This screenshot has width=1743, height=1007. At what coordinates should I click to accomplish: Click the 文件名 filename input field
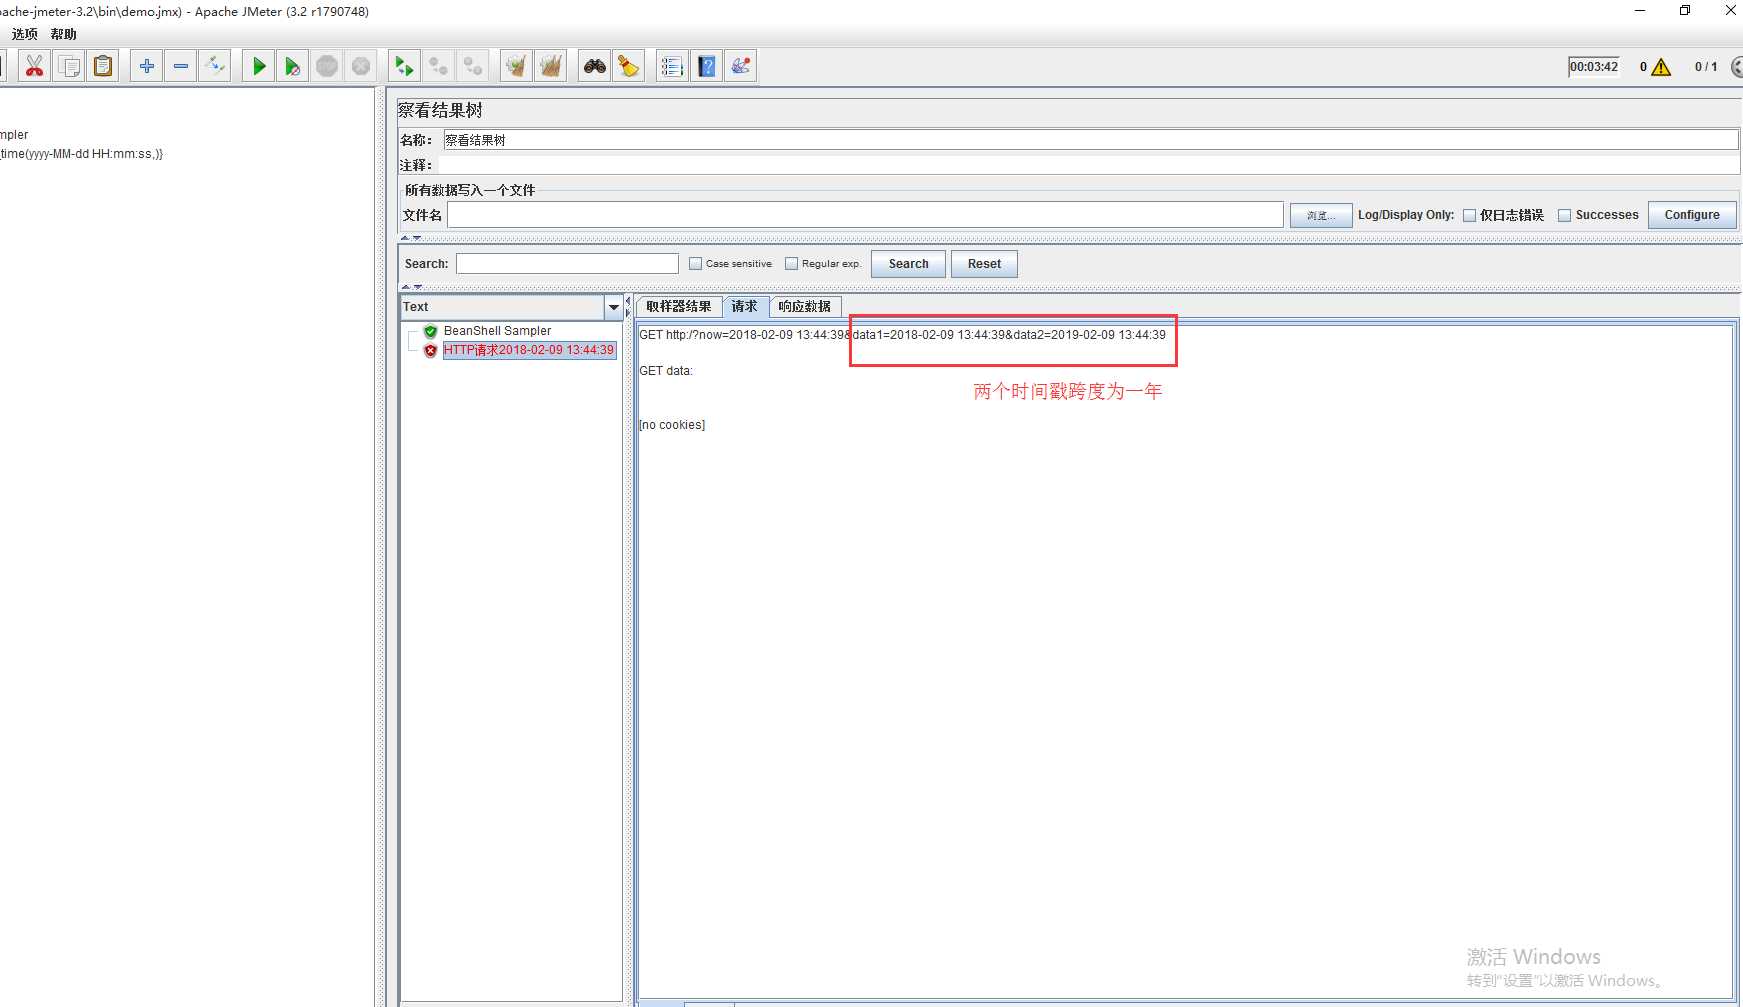pos(865,215)
